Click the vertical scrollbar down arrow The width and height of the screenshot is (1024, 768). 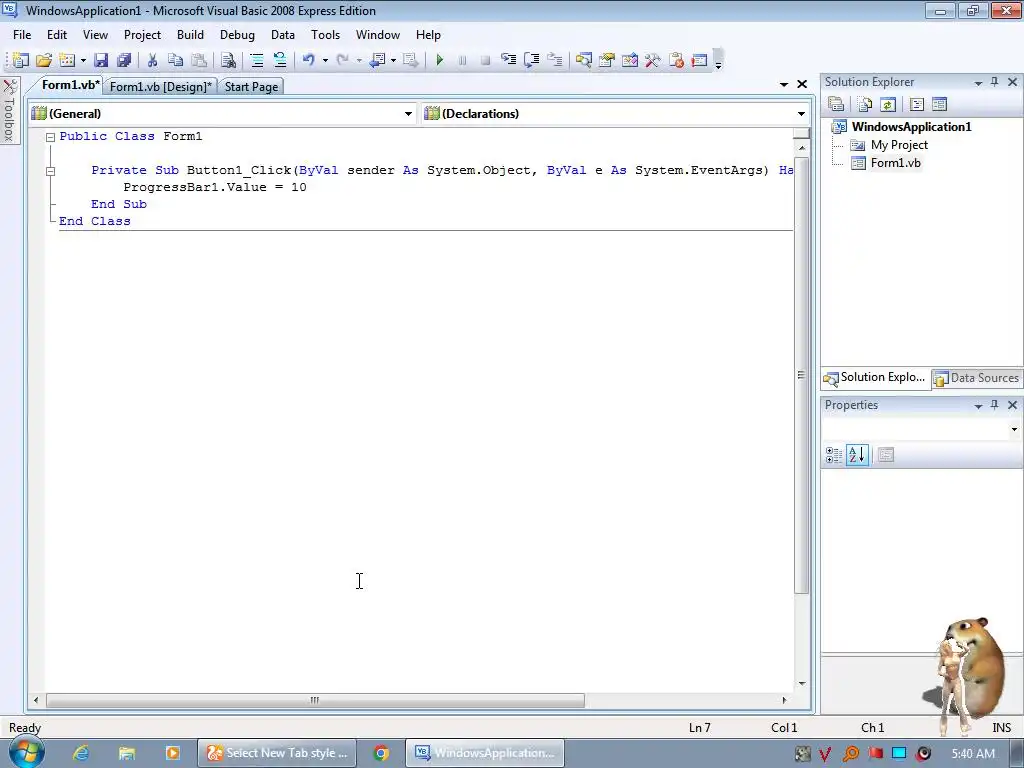(801, 684)
